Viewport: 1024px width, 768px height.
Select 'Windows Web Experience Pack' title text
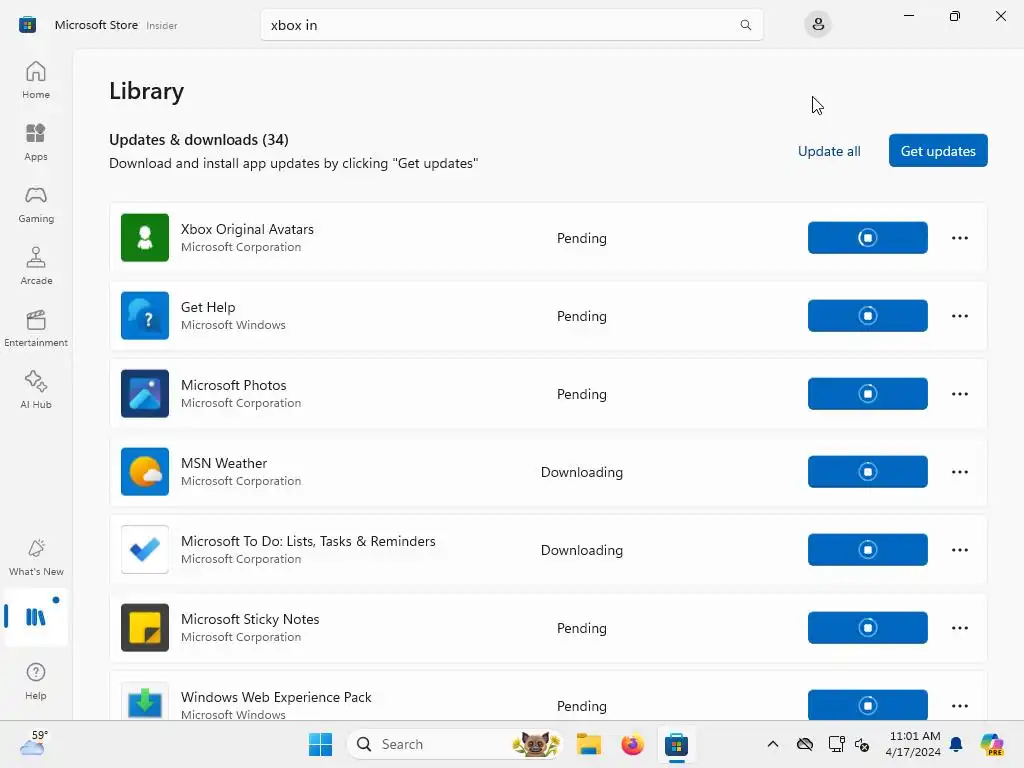click(276, 697)
